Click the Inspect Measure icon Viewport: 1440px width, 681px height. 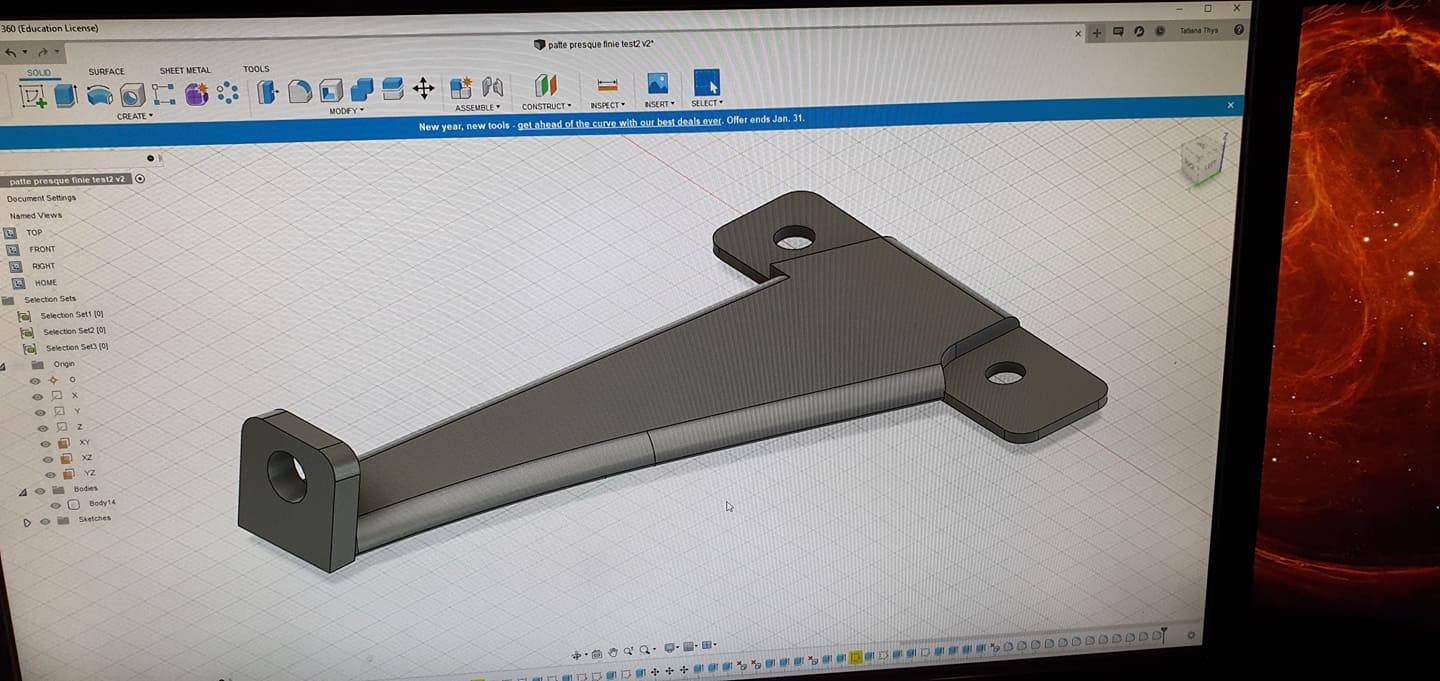tap(607, 85)
